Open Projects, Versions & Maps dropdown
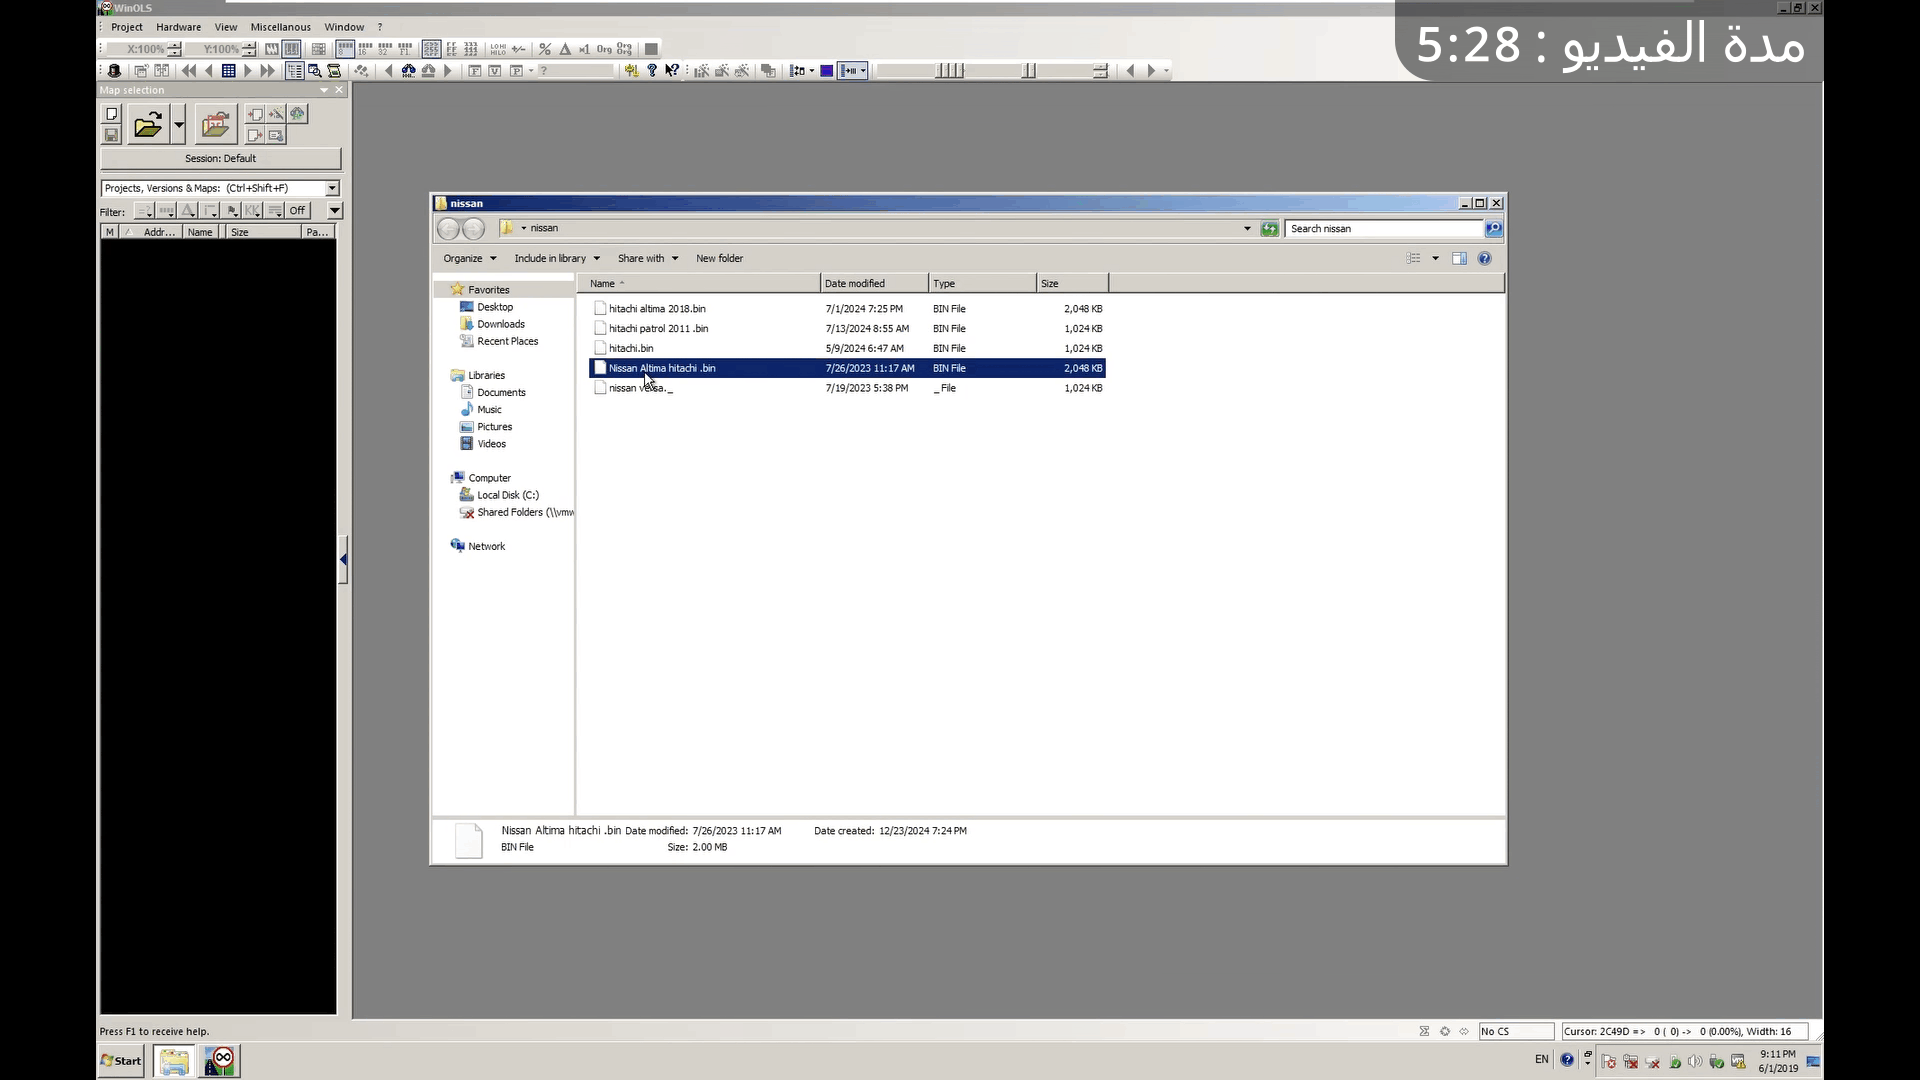Viewport: 1920px width, 1080px height. click(x=332, y=188)
